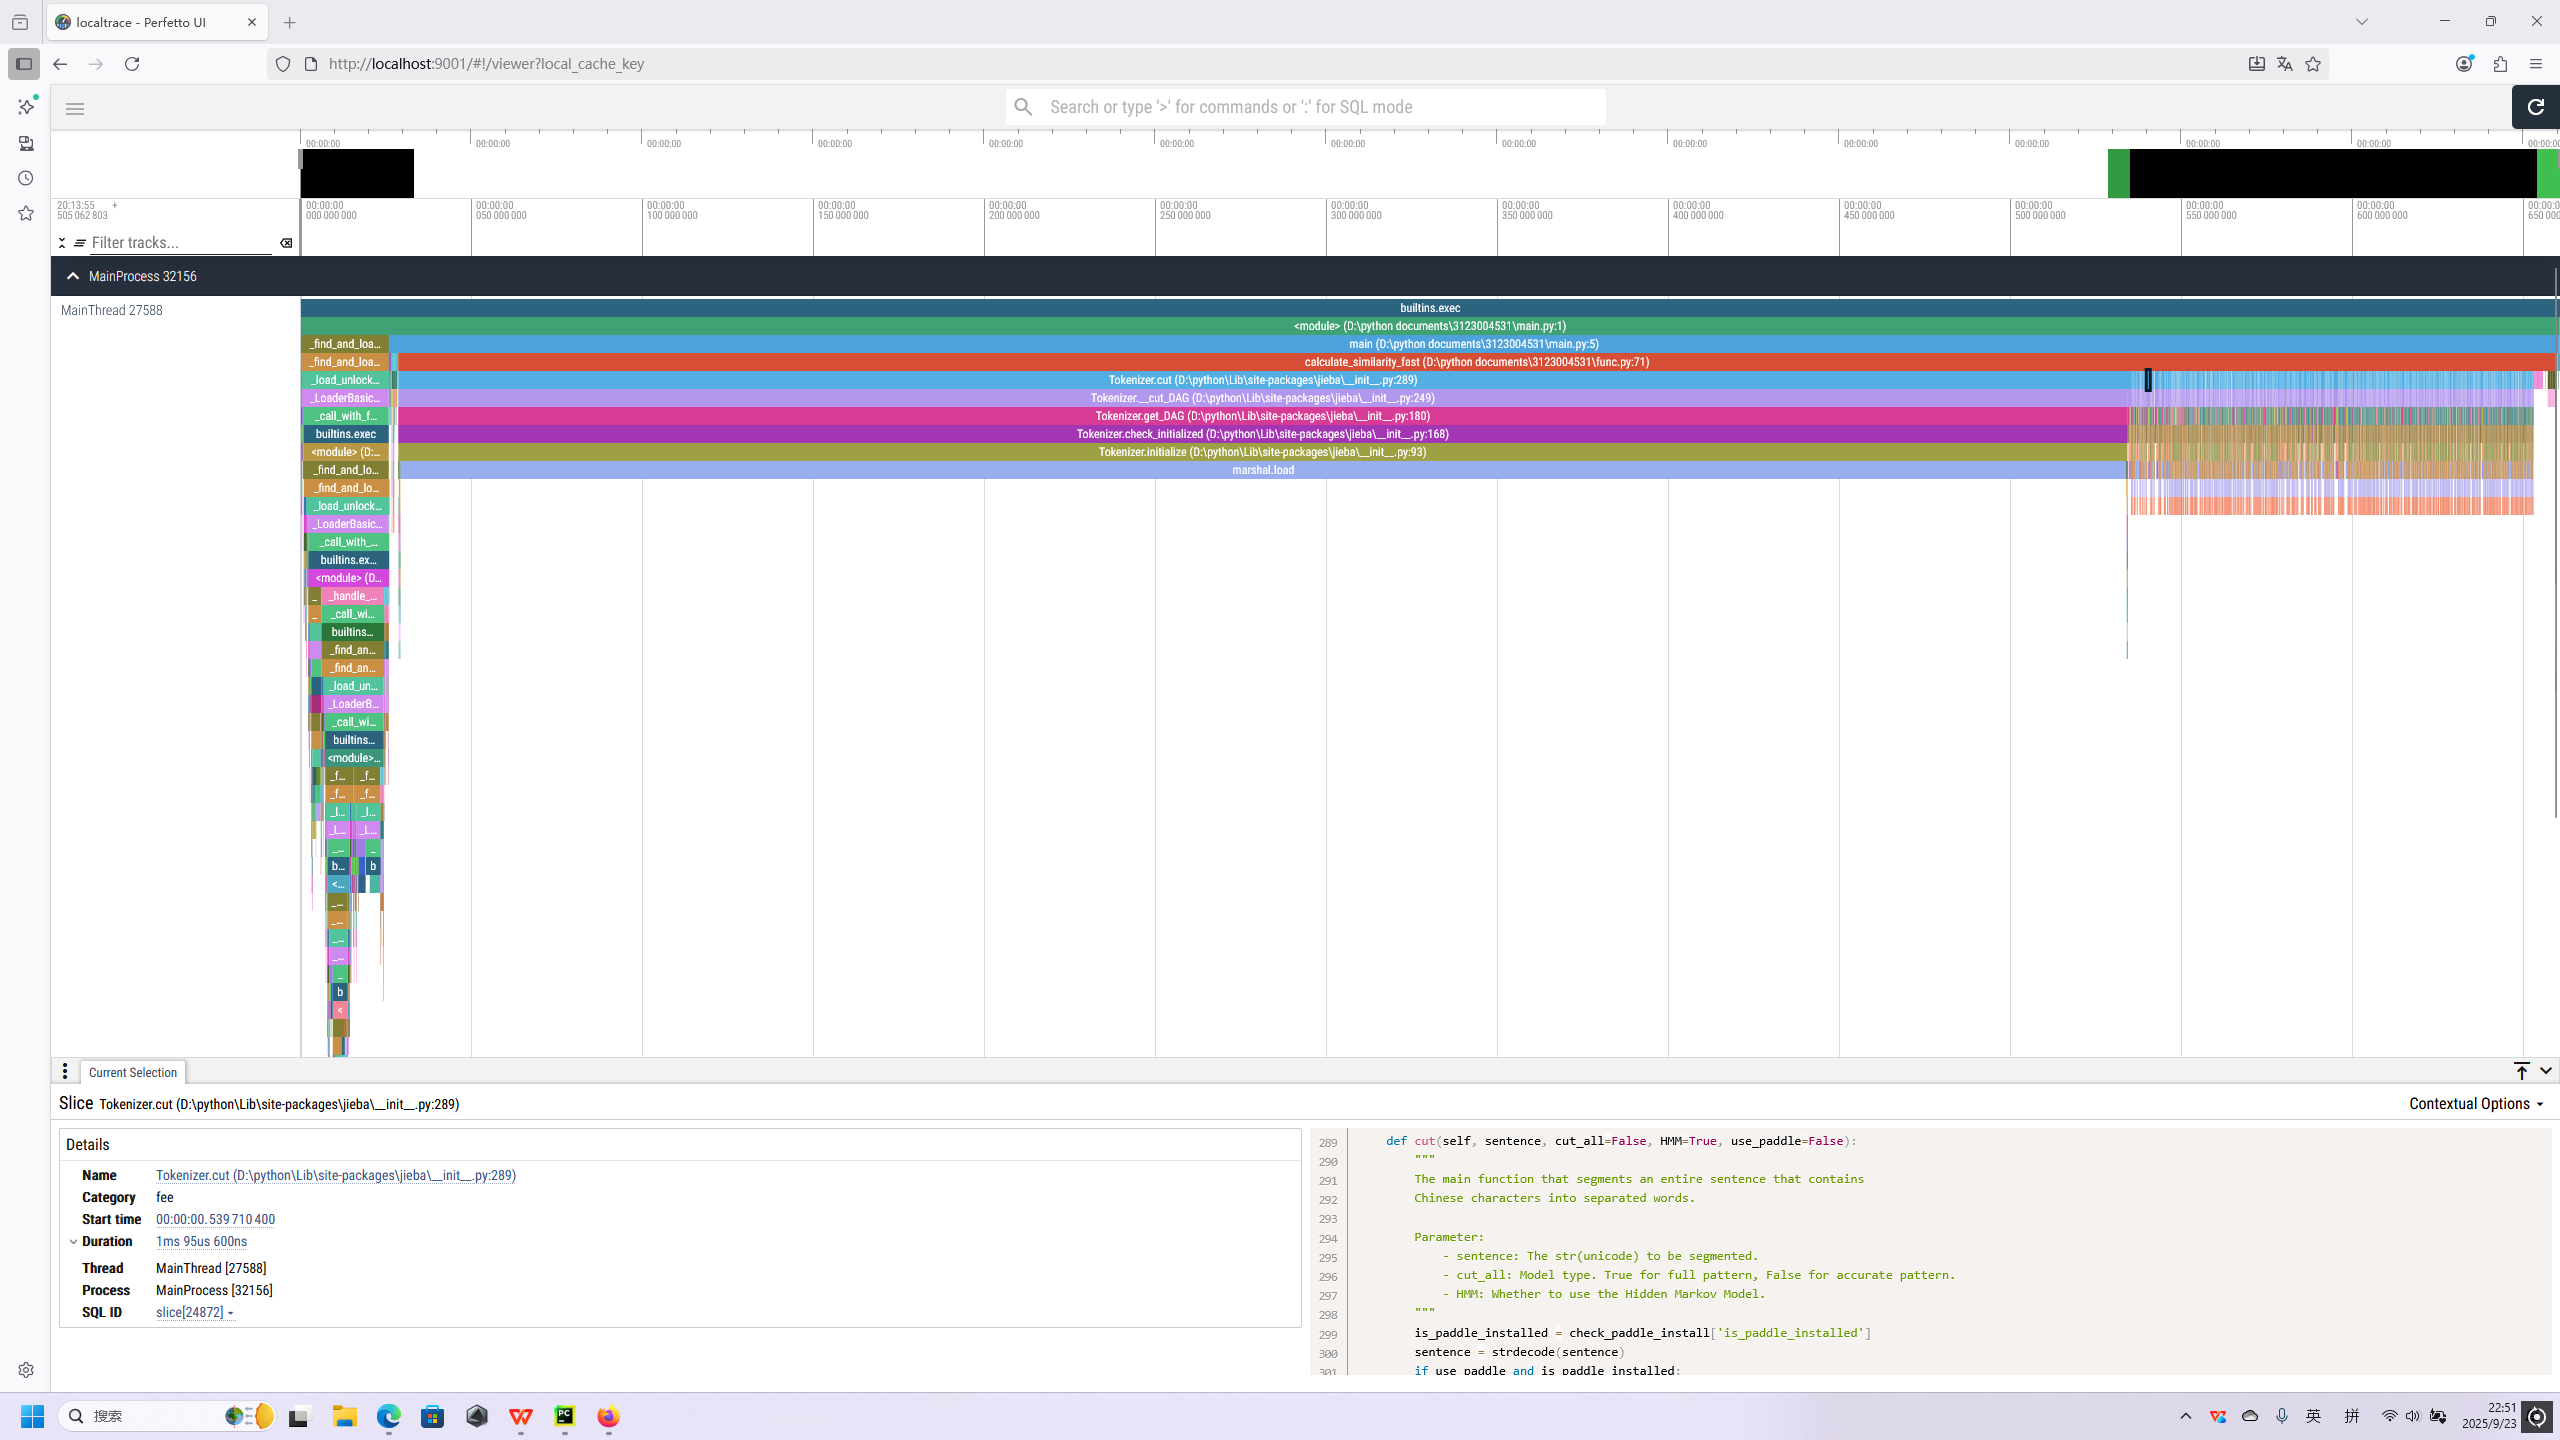Collapse the MainProcess 32156 track group

[72, 276]
